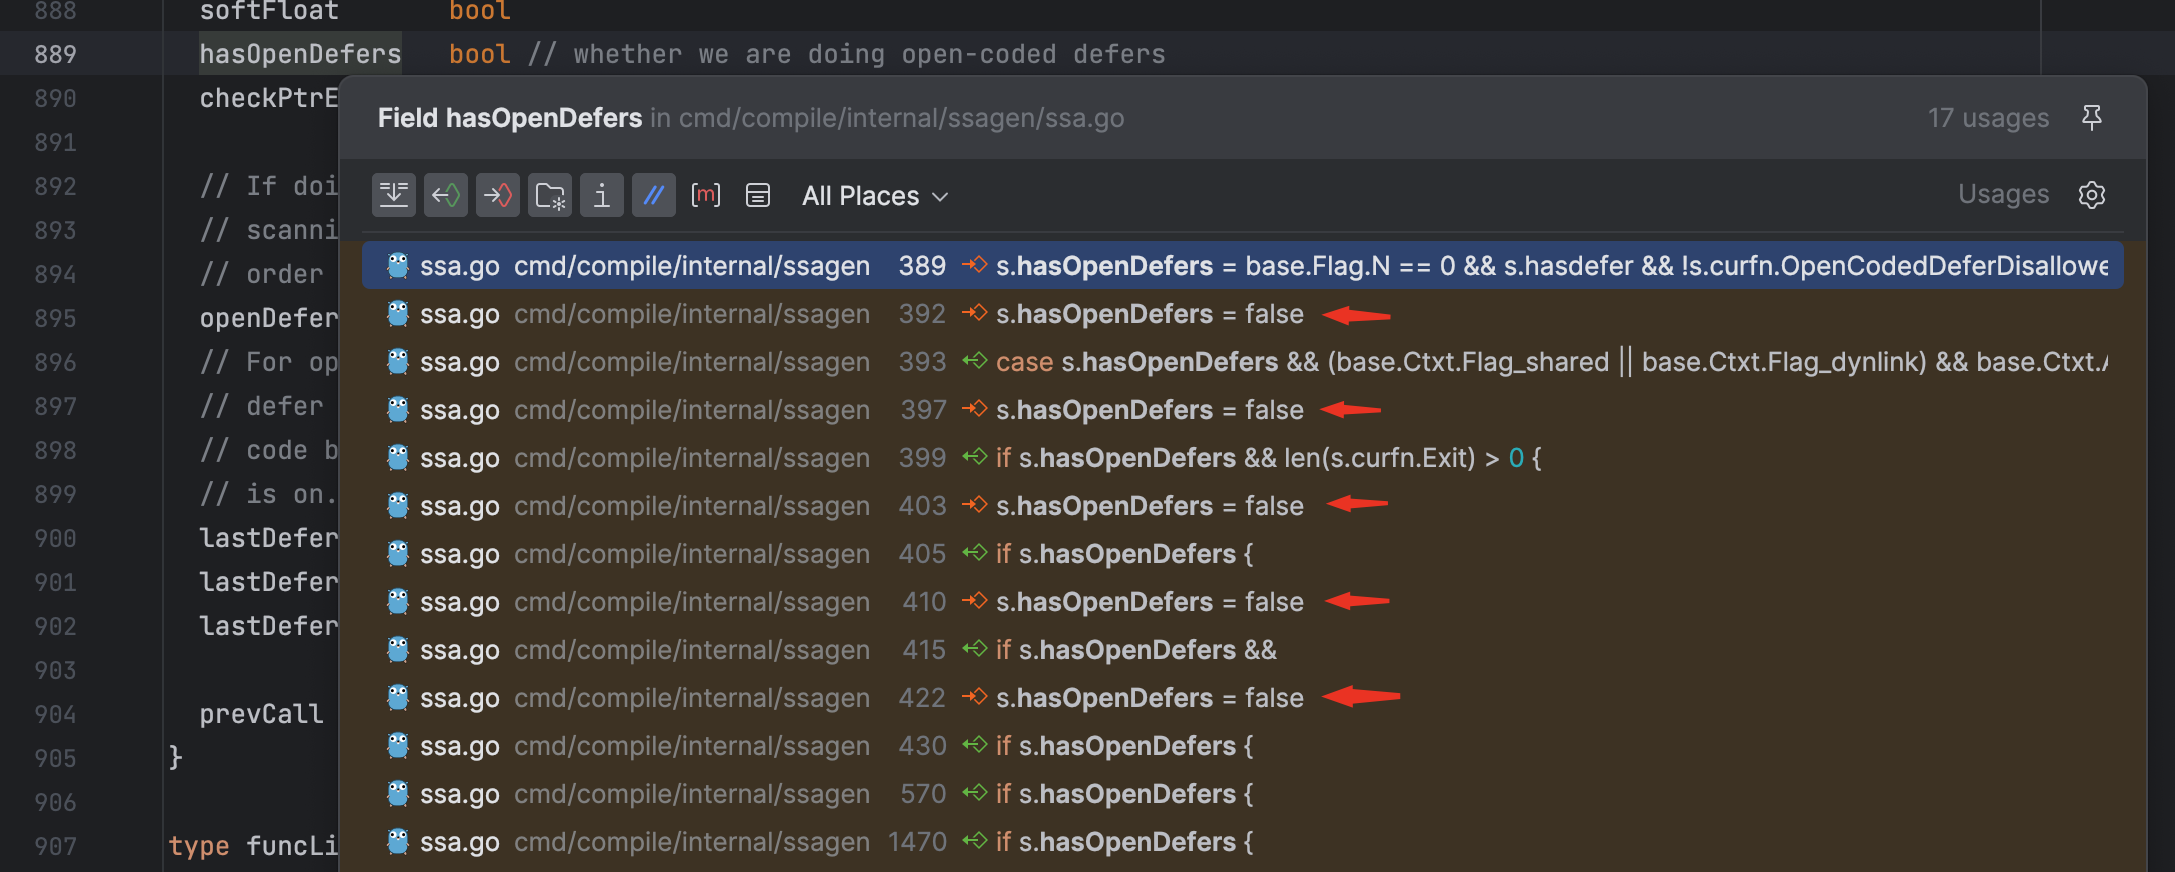
Task: Select usage at line 399 with len(s.curfn.Exit)
Action: pyautogui.click(x=1242, y=458)
